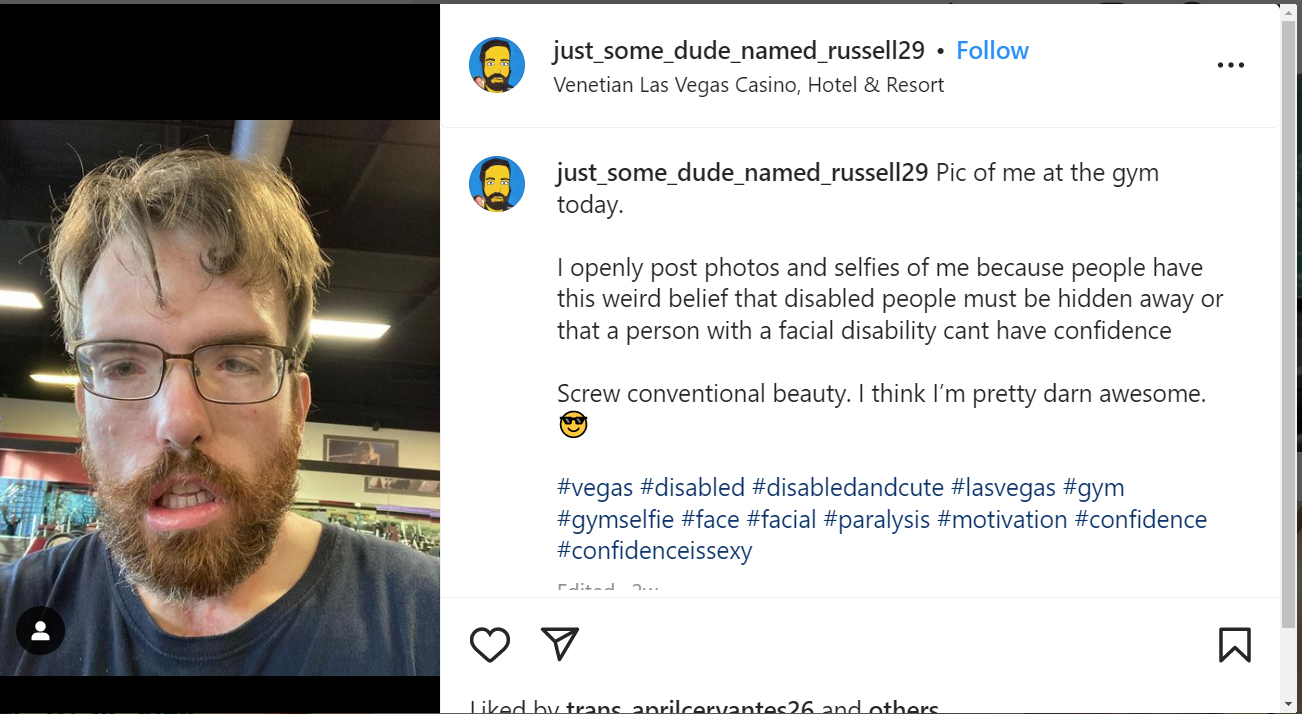
Task: Show tagged people icon on the photo
Action: coord(41,631)
